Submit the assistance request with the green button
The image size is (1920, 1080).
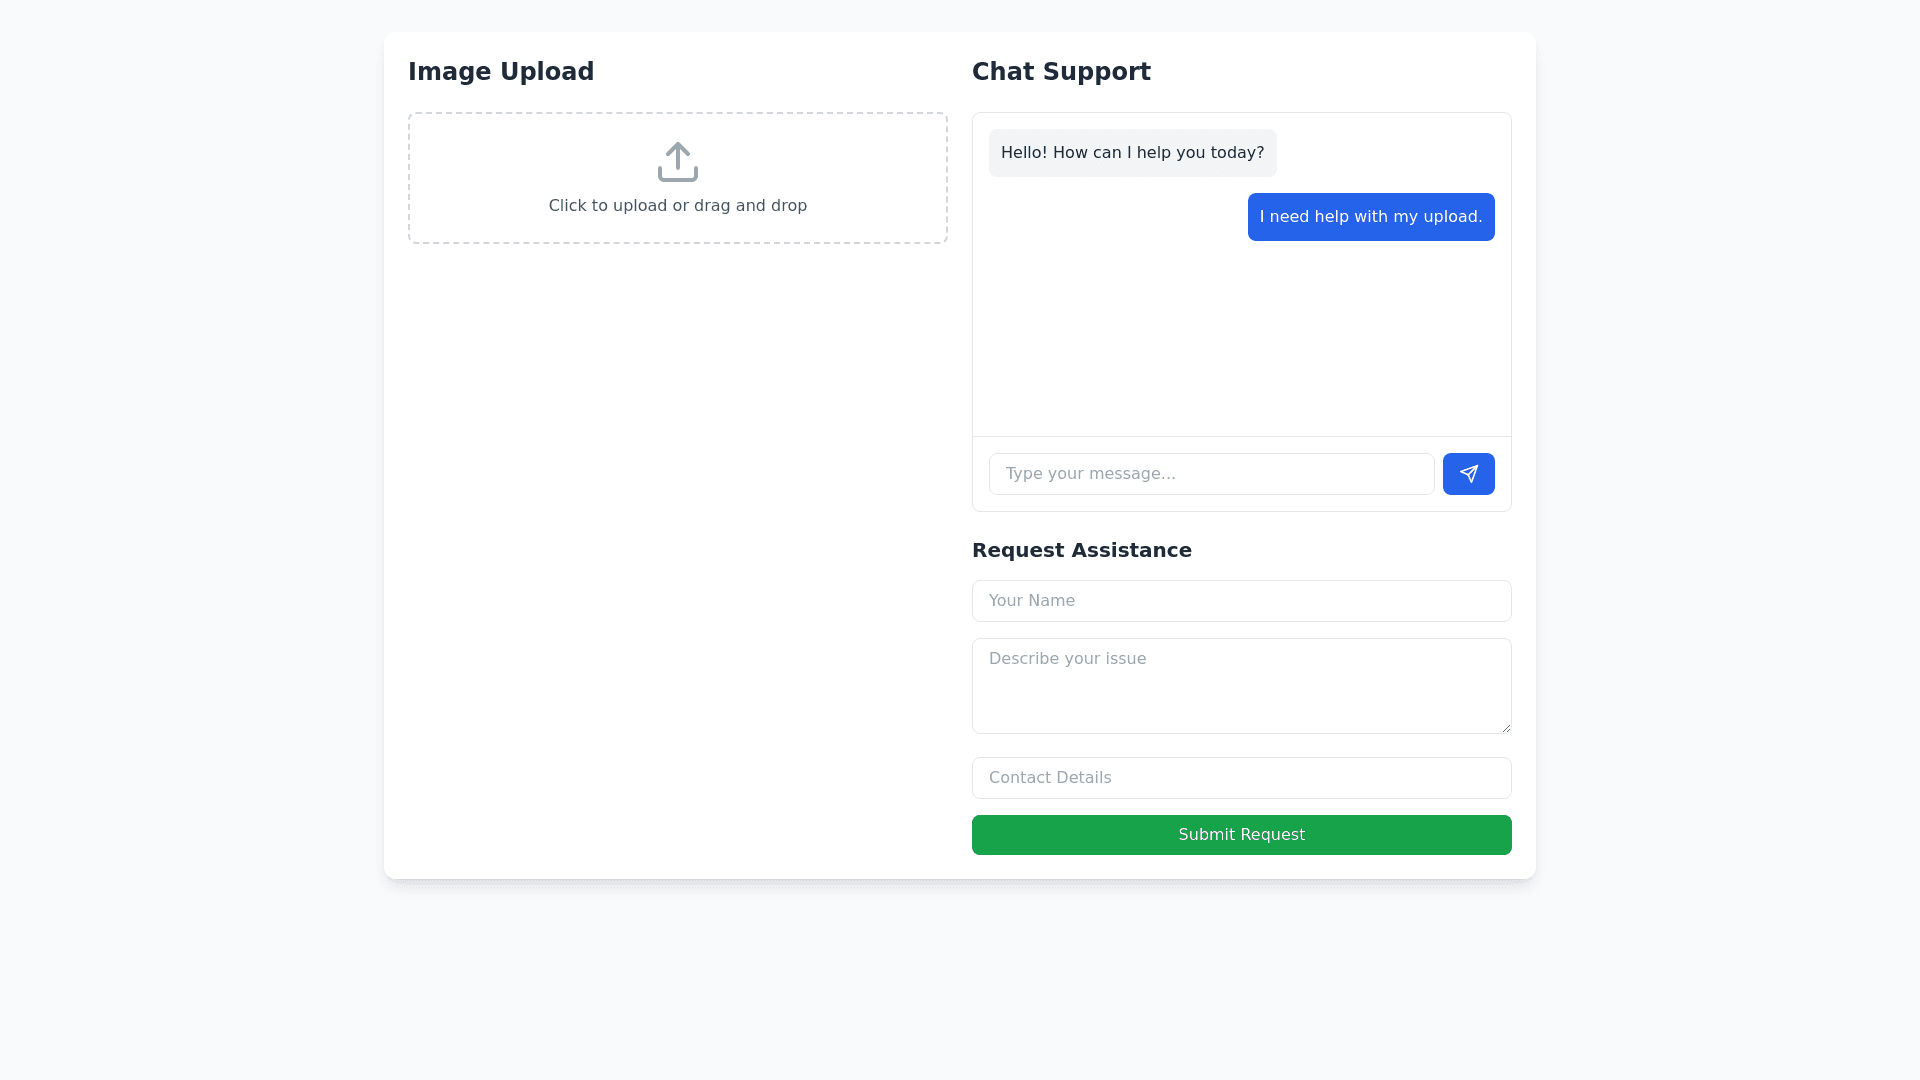[1241, 835]
